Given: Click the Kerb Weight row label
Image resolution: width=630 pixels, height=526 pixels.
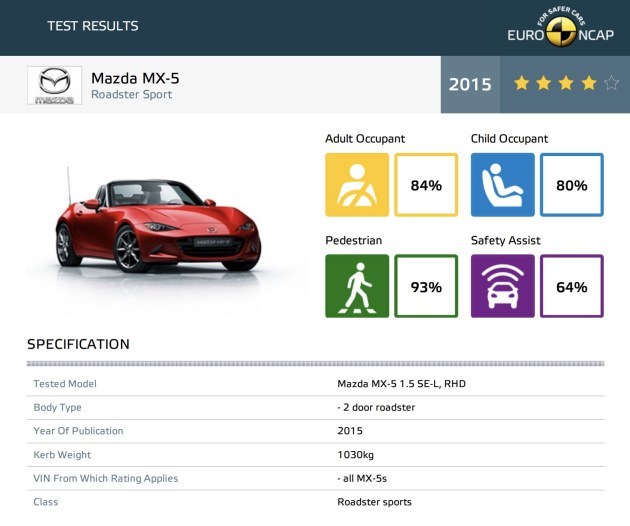Looking at the screenshot, I should click(62, 455).
